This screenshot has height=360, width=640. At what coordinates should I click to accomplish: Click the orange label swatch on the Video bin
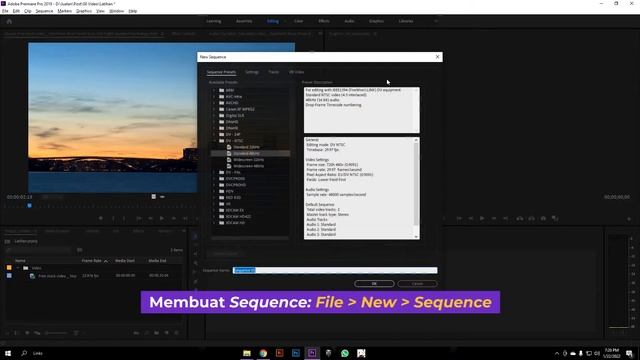(9, 268)
